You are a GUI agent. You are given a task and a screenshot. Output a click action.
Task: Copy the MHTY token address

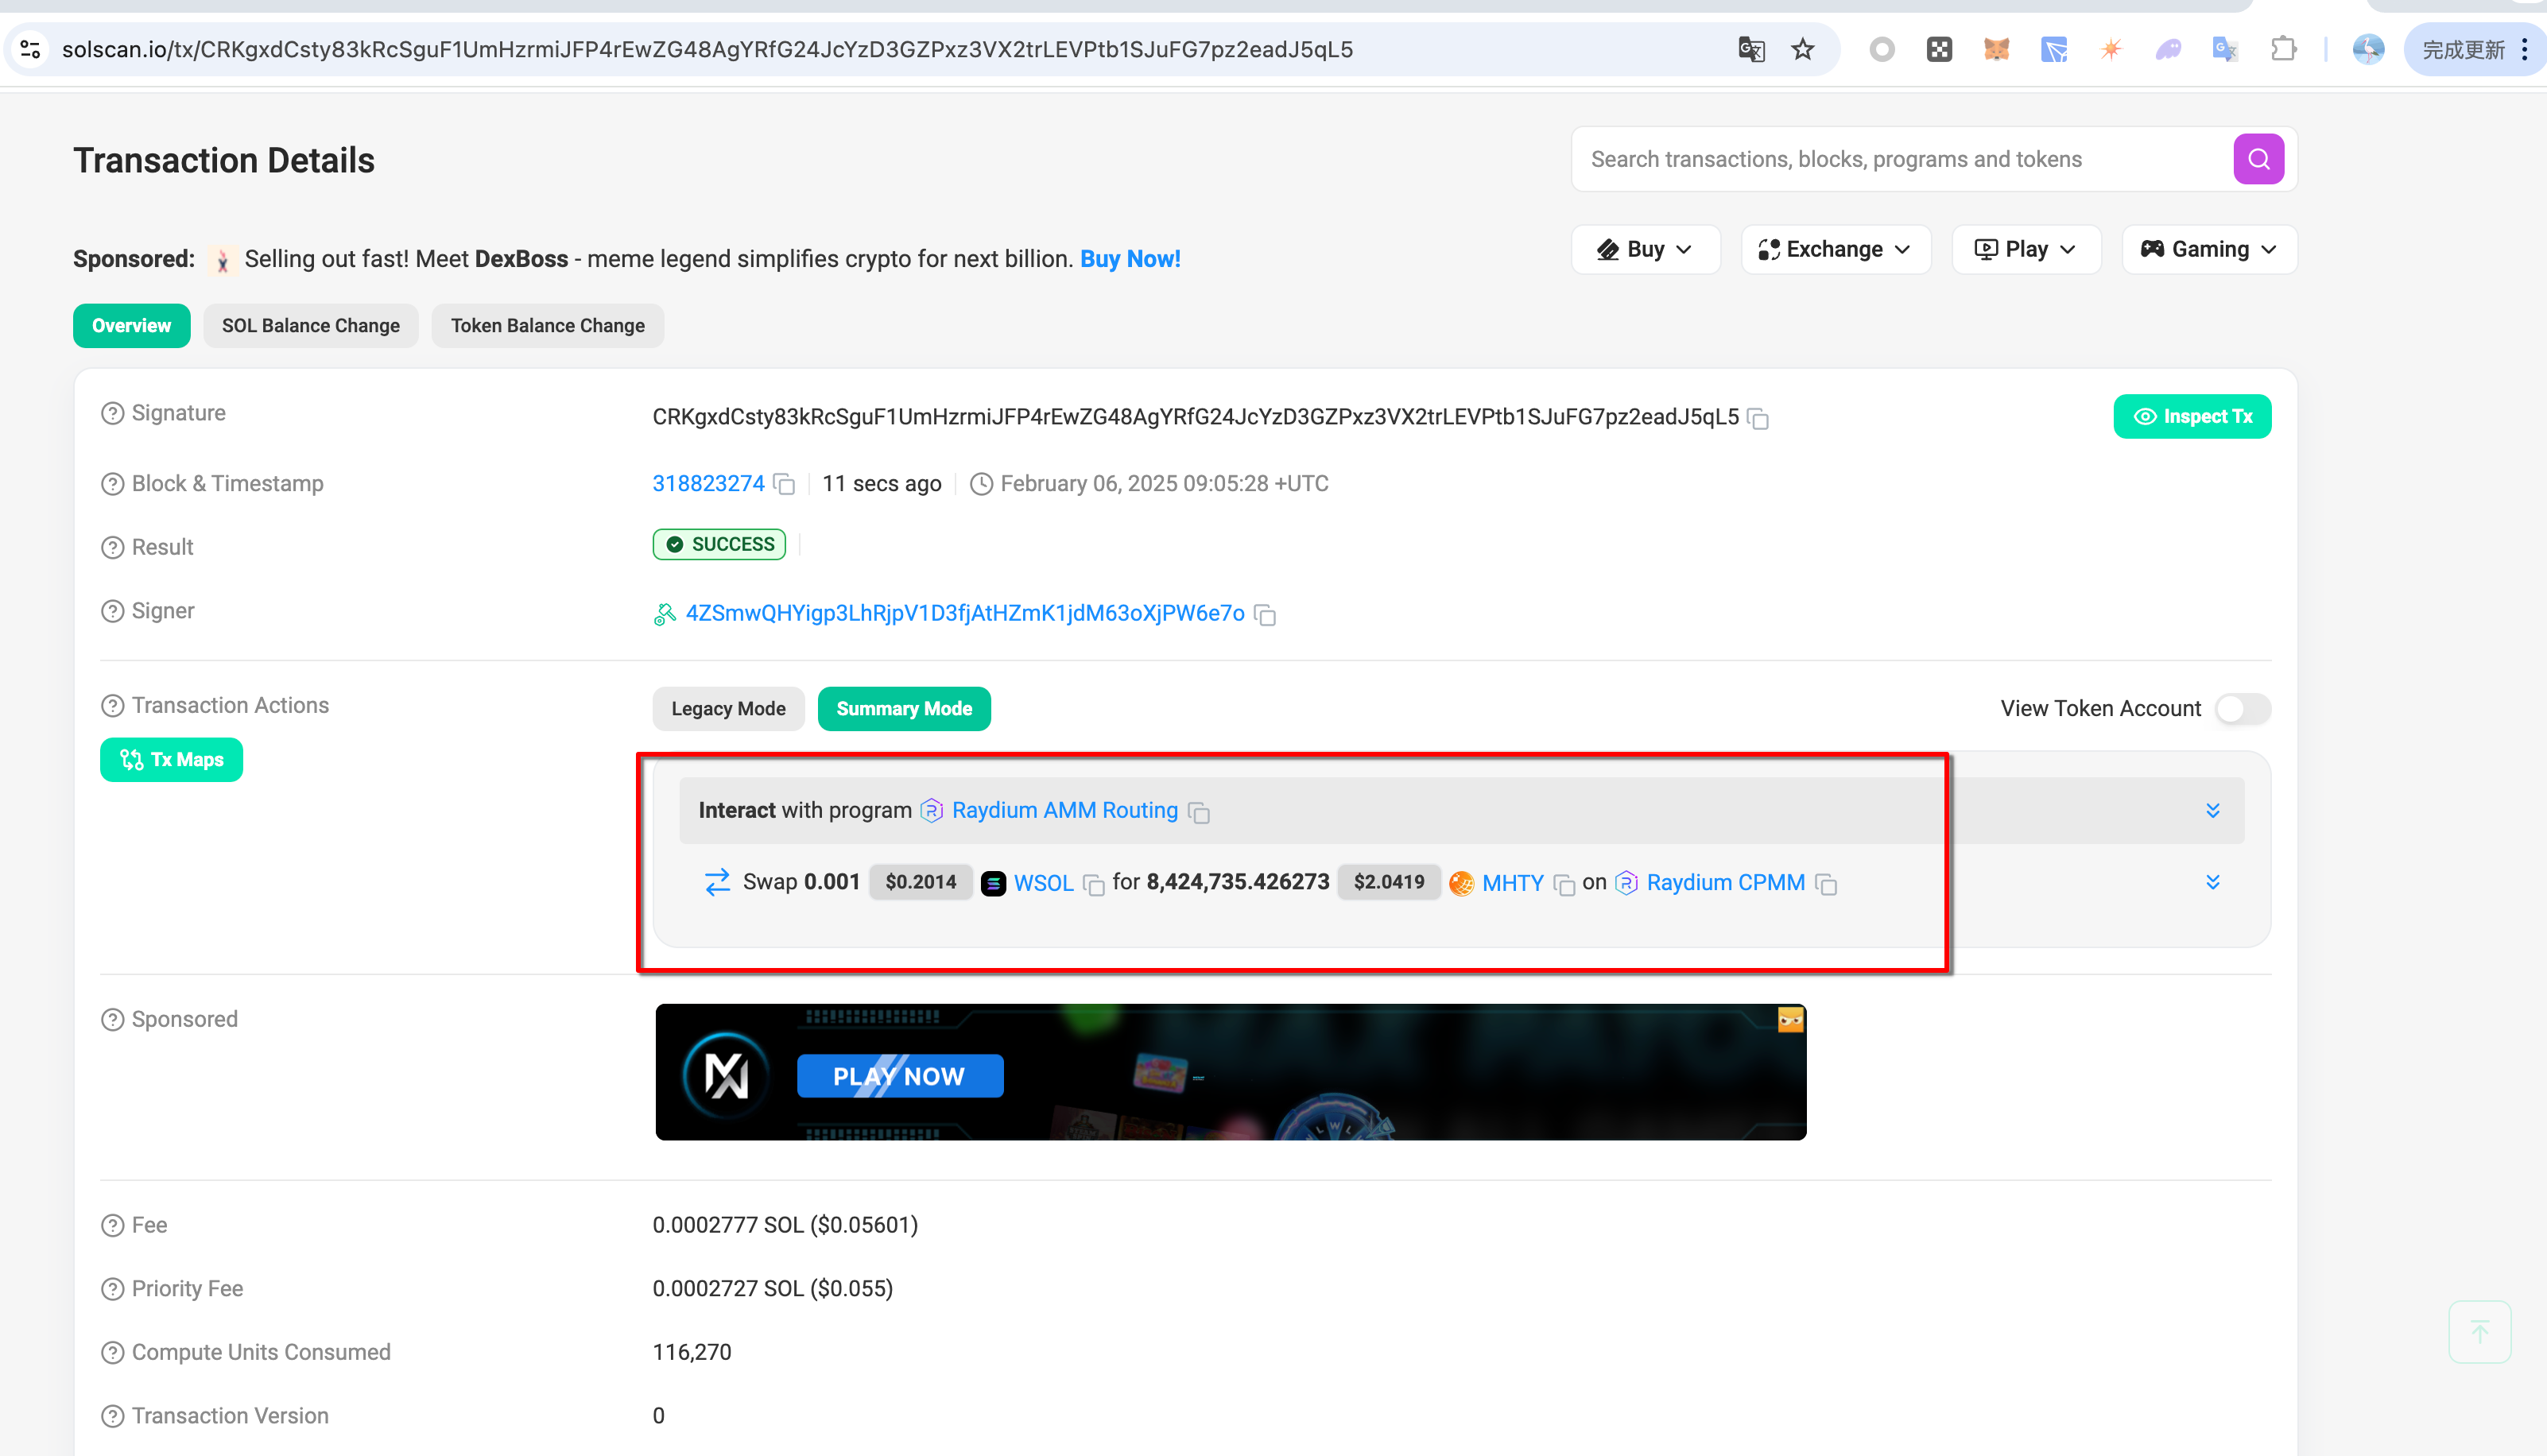1565,885
